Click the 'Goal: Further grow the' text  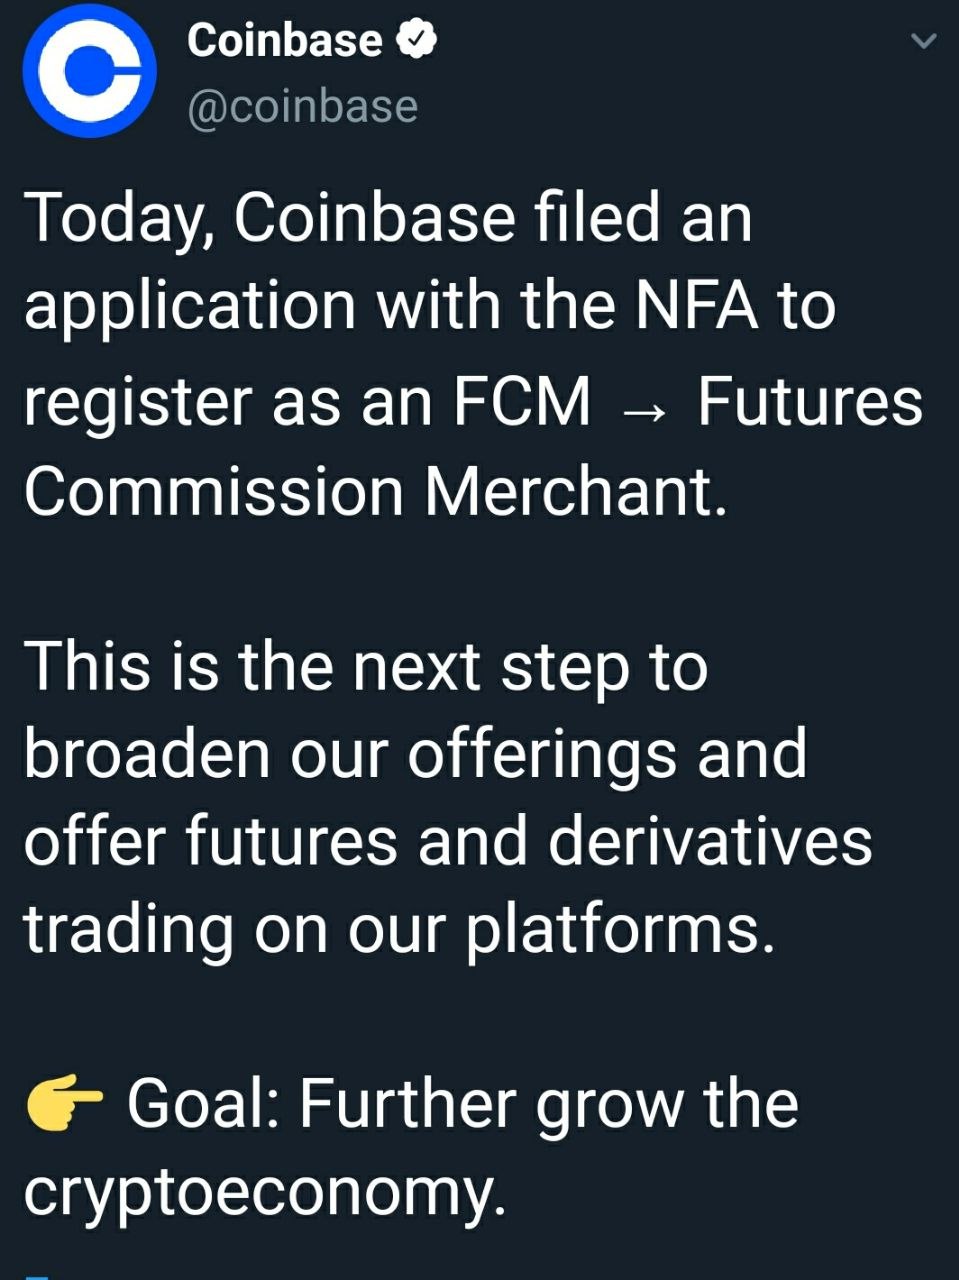463,1105
